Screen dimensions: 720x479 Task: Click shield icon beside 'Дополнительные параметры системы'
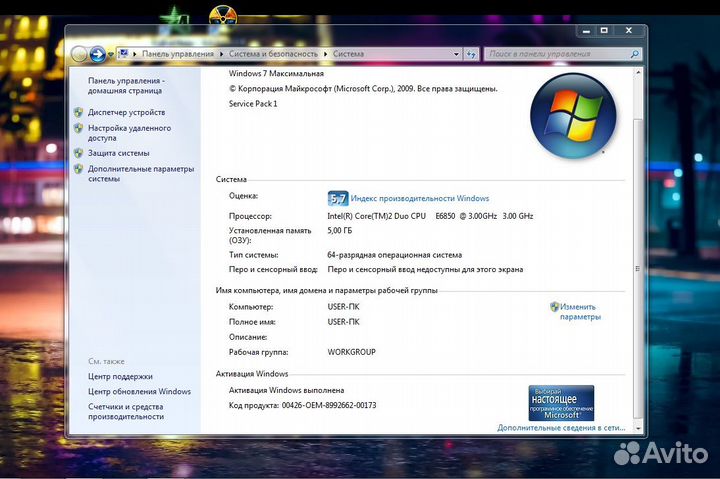point(79,169)
